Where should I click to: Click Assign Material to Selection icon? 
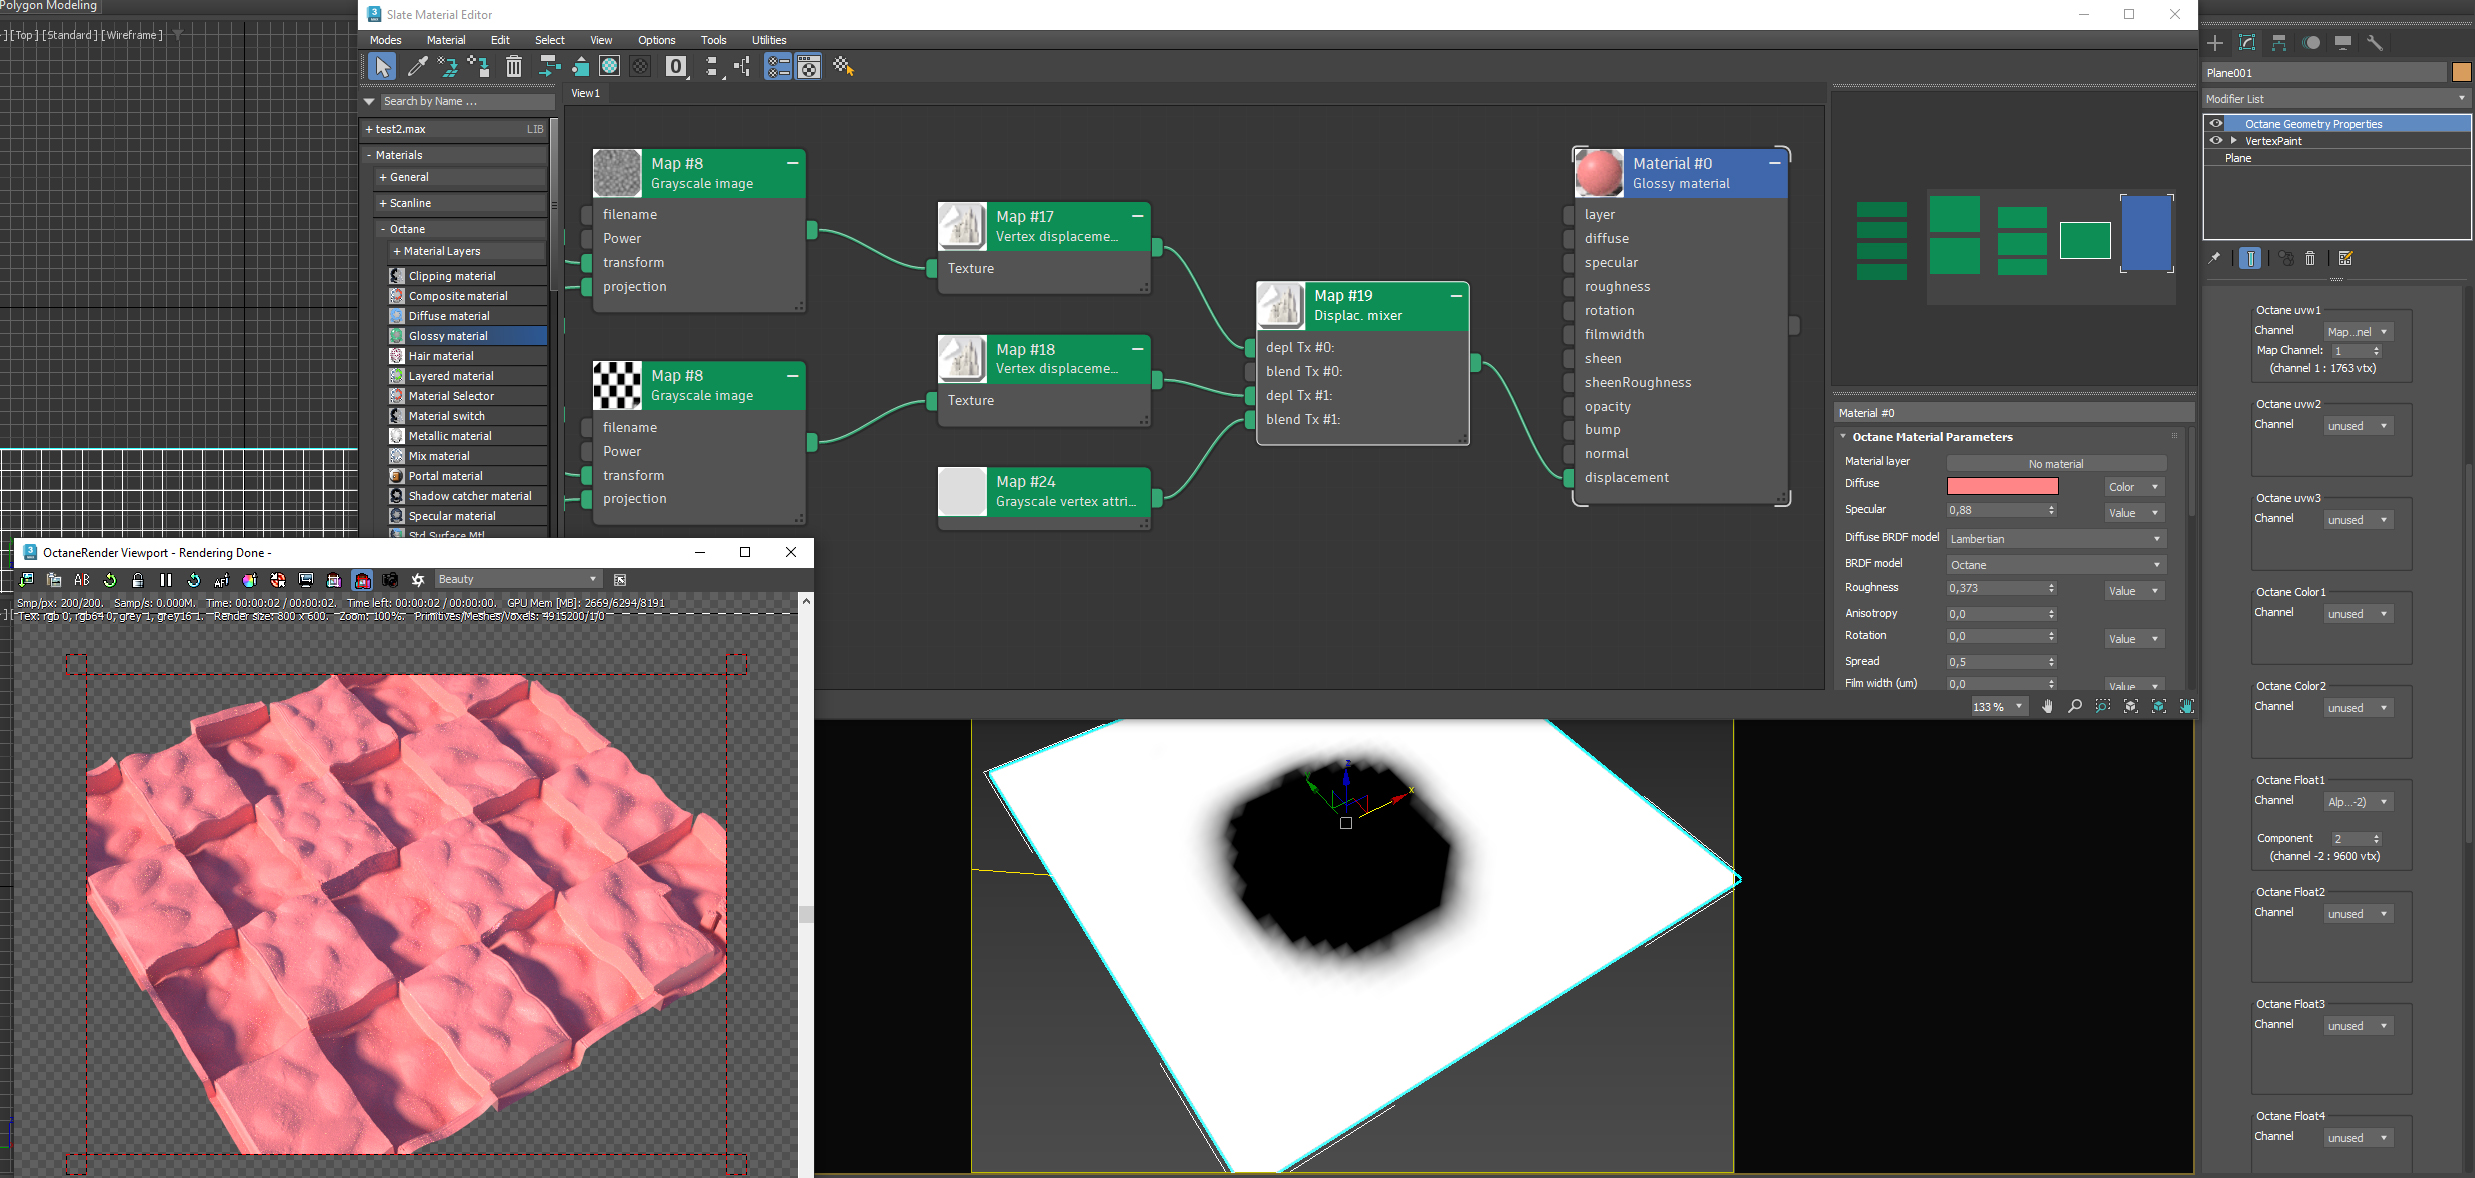[x=478, y=67]
